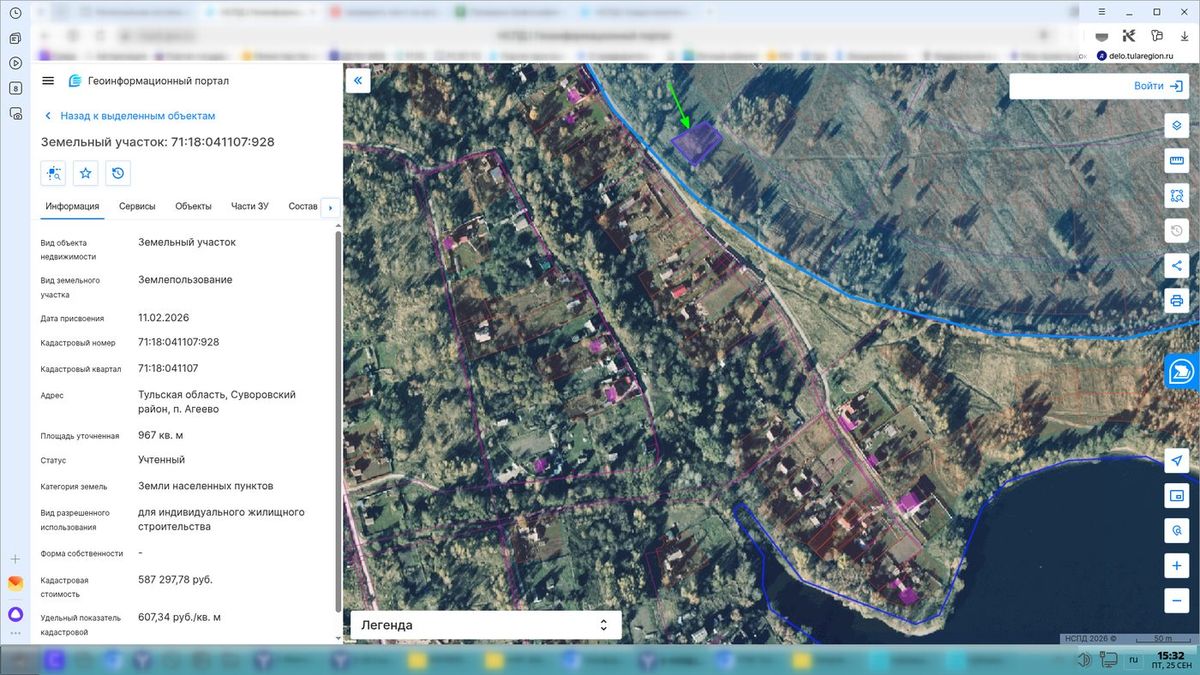Click the date value 11.02.2026
Image resolution: width=1200 pixels, height=675 pixels.
point(163,318)
